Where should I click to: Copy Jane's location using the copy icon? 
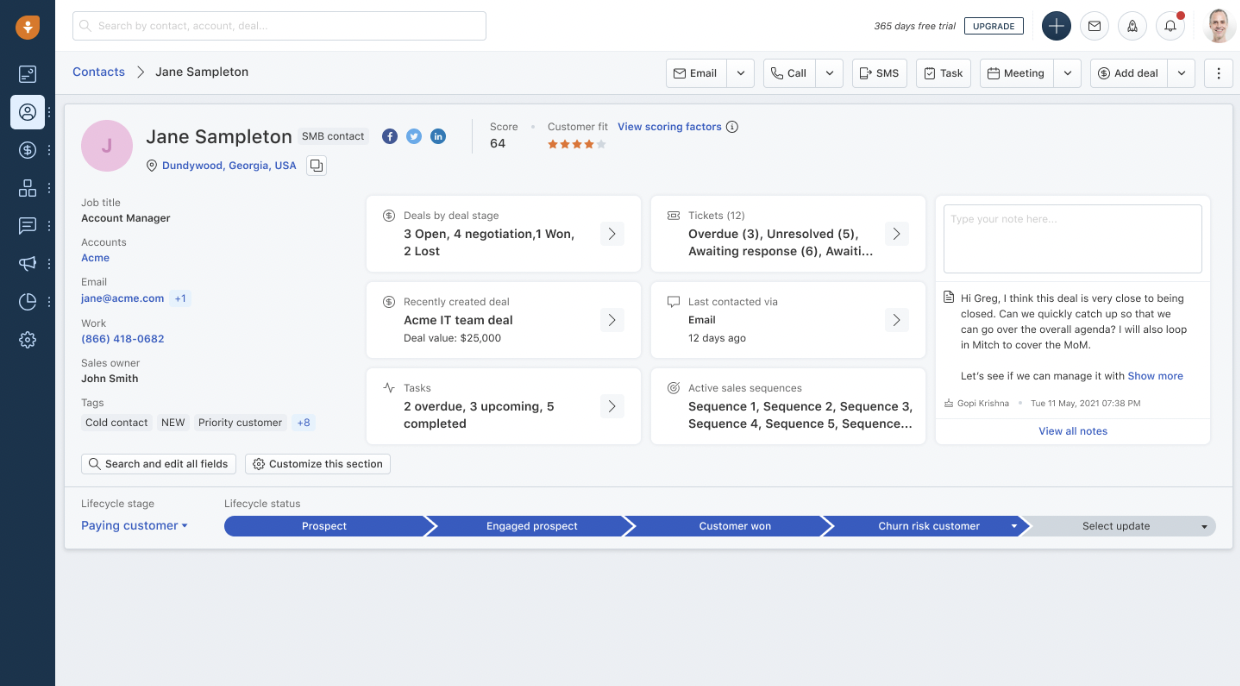click(x=316, y=165)
